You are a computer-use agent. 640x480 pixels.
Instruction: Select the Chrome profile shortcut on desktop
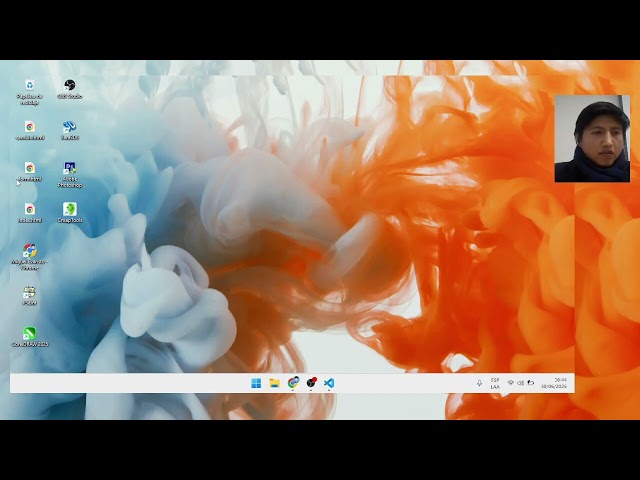(29, 257)
